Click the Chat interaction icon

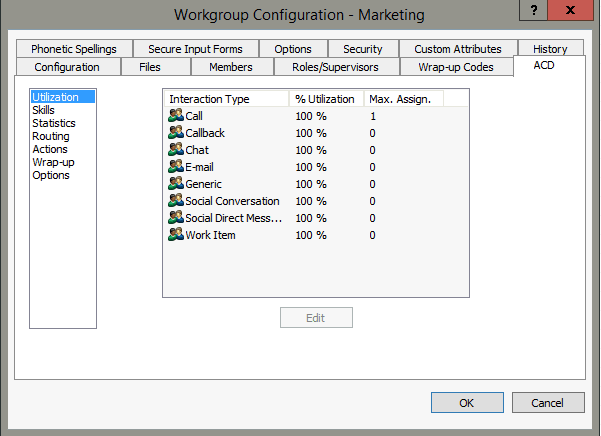176,151
